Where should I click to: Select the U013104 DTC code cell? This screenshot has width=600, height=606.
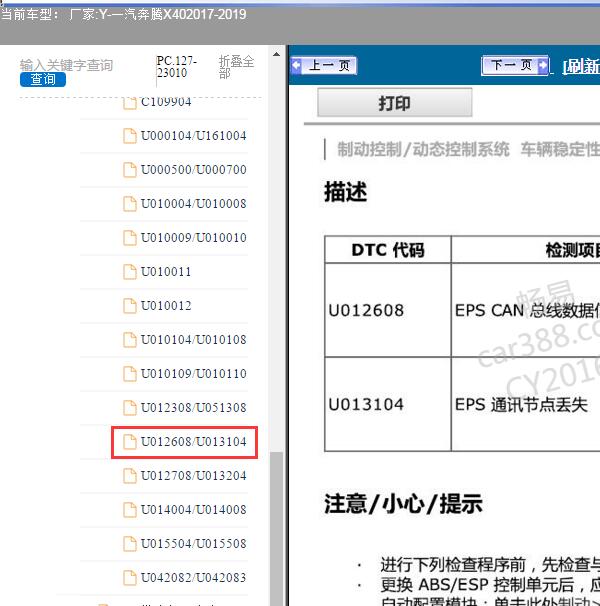(x=388, y=404)
